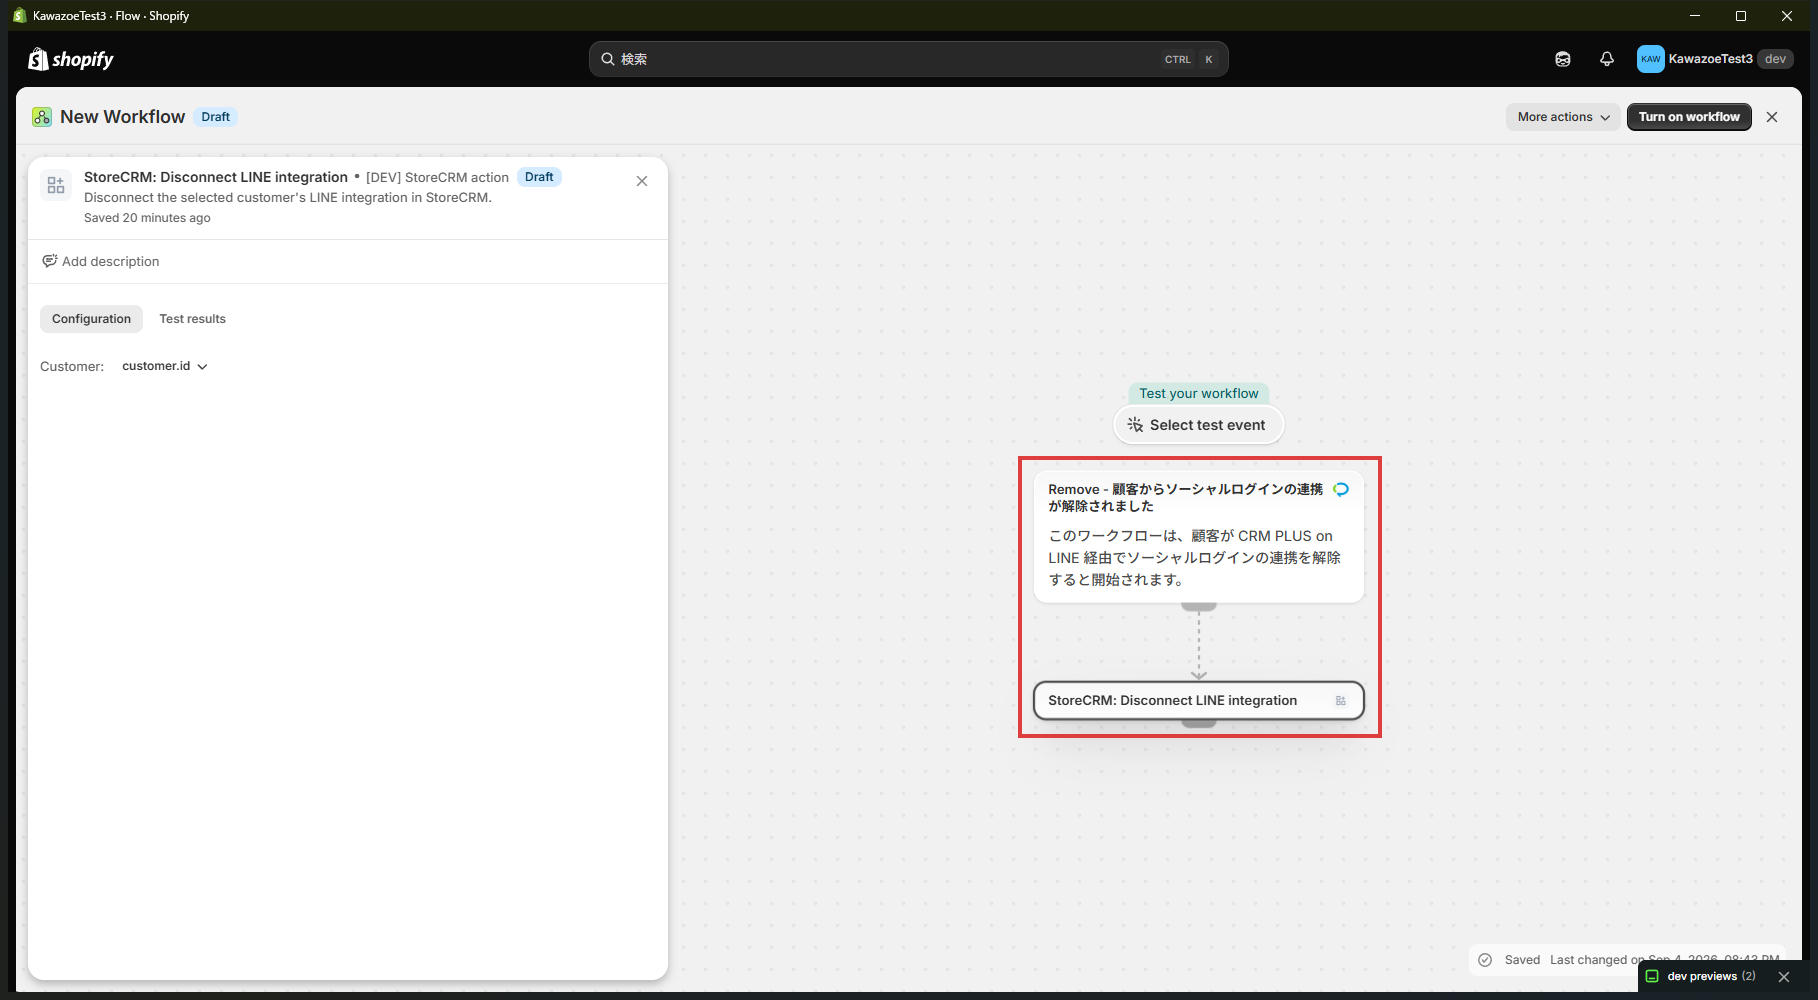Open KawazoeTest3 account avatar menu
The image size is (1818, 1000).
pos(1651,59)
